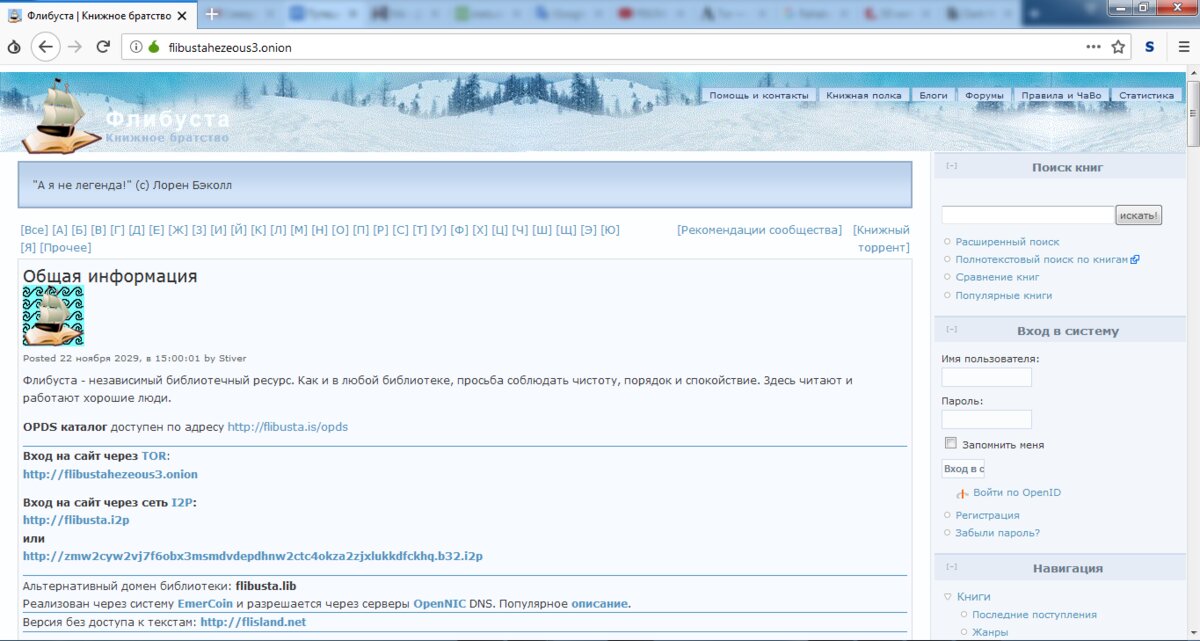1200x641 pixels.
Task: Go back to the previous page
Action: point(45,47)
